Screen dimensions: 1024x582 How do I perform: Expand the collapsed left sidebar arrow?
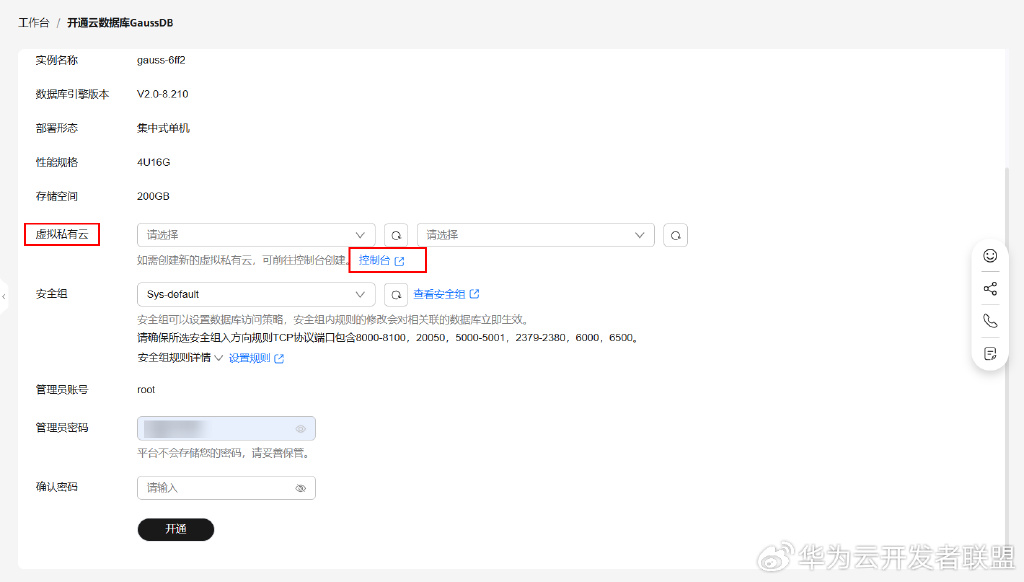(x=4, y=297)
